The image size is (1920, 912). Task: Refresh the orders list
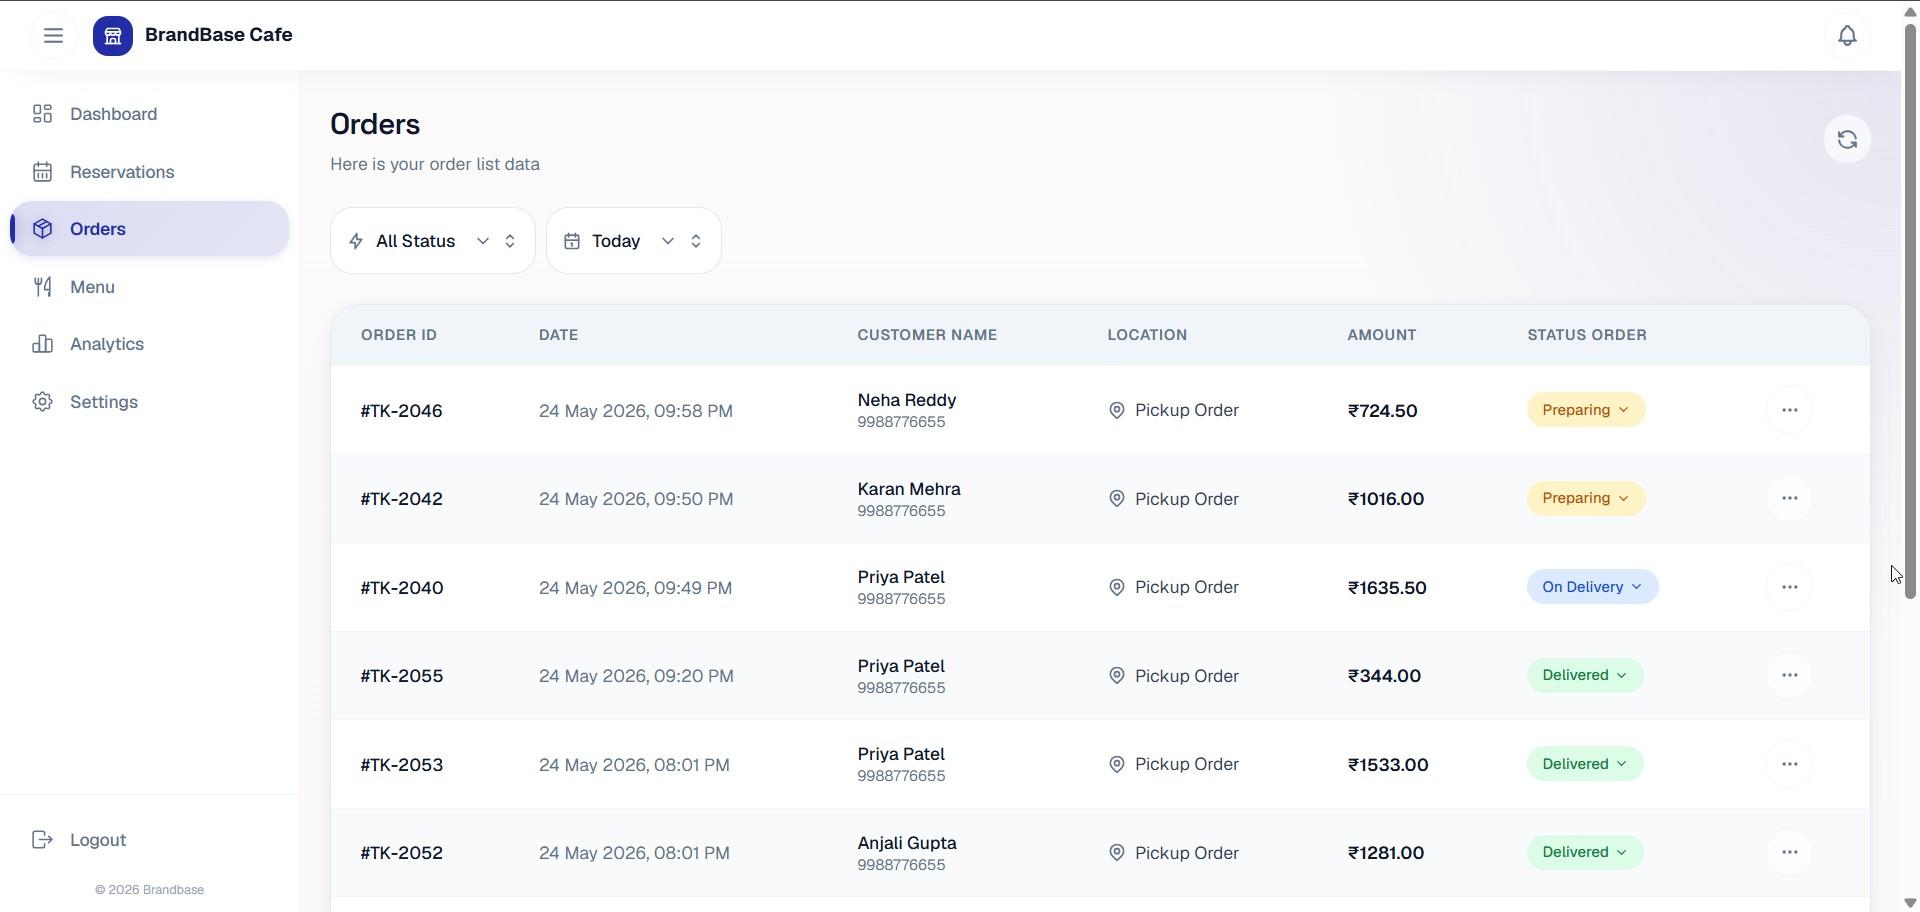[1847, 140]
